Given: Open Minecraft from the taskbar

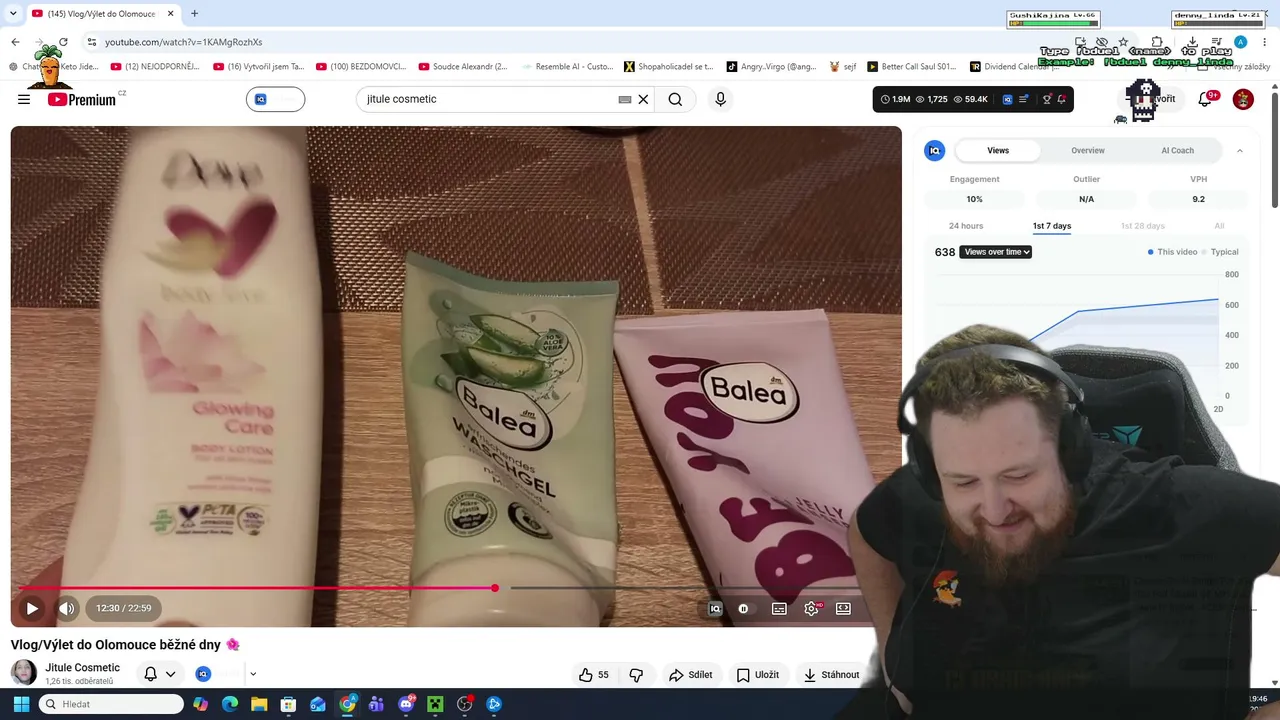Looking at the screenshot, I should click(435, 704).
